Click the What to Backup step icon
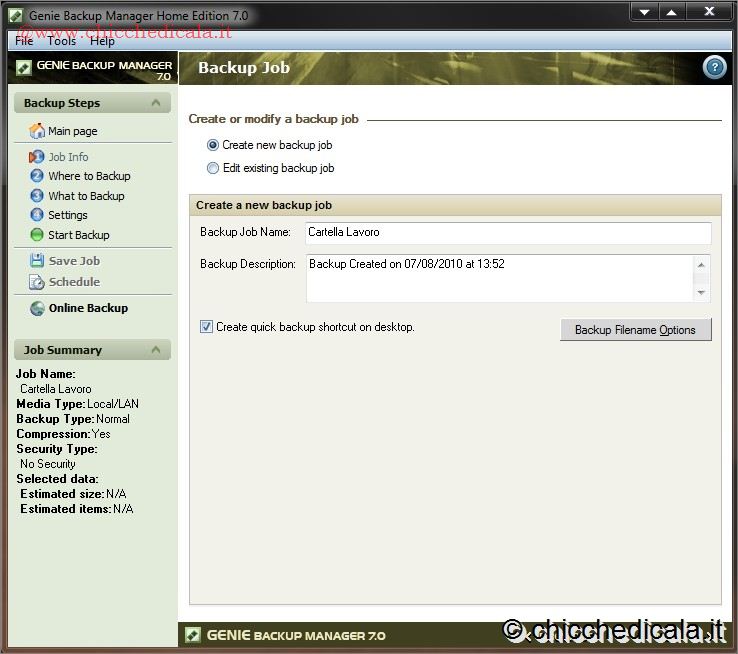Image resolution: width=738 pixels, height=654 pixels. [37, 196]
